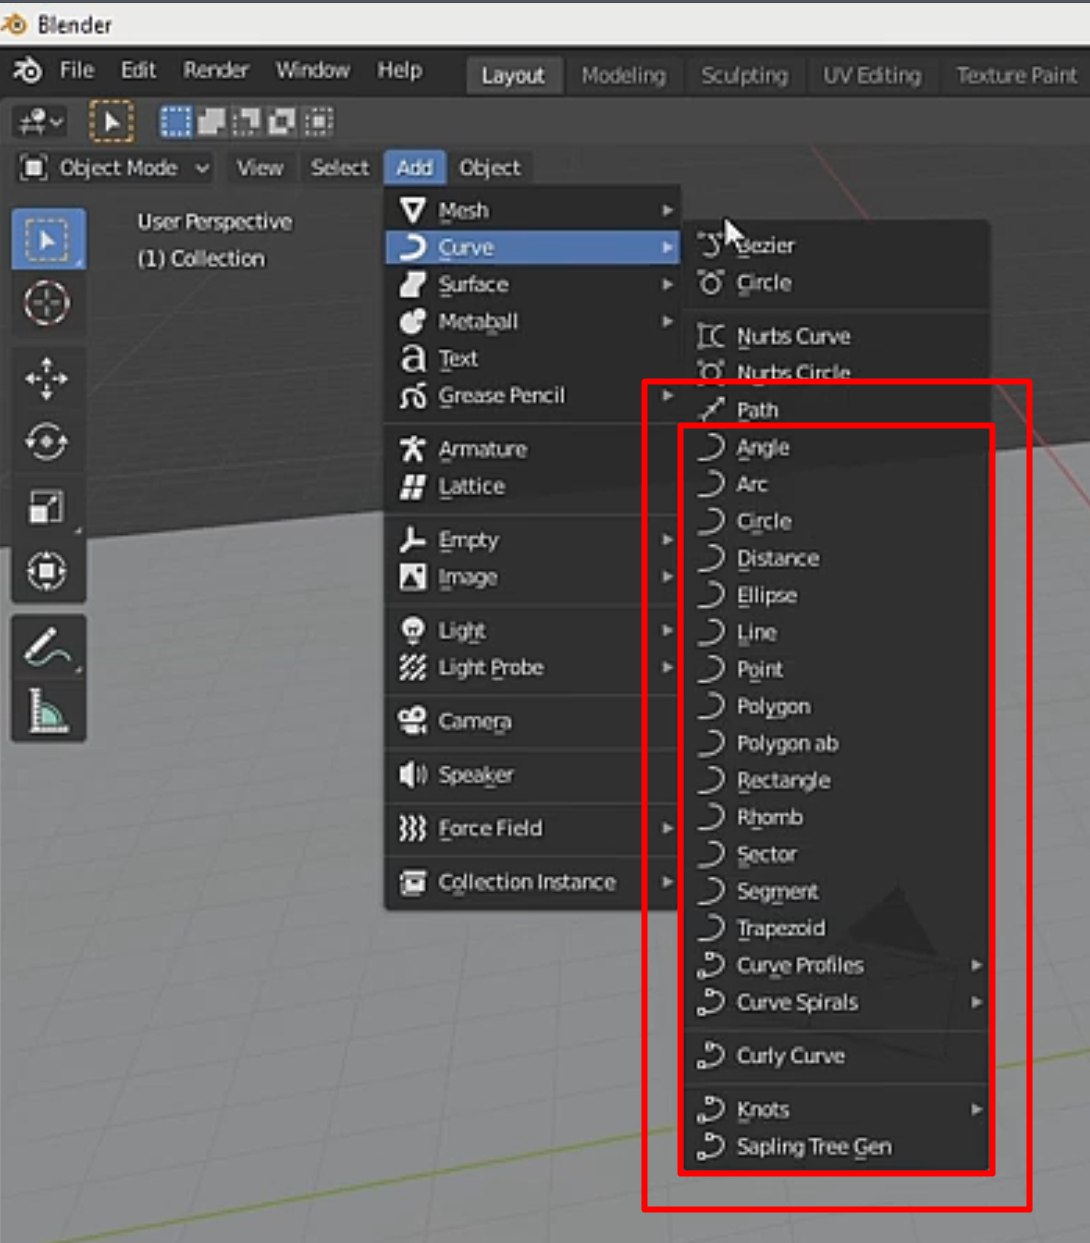The width and height of the screenshot is (1090, 1243).
Task: Expand the Empty submenu
Action: tap(533, 540)
